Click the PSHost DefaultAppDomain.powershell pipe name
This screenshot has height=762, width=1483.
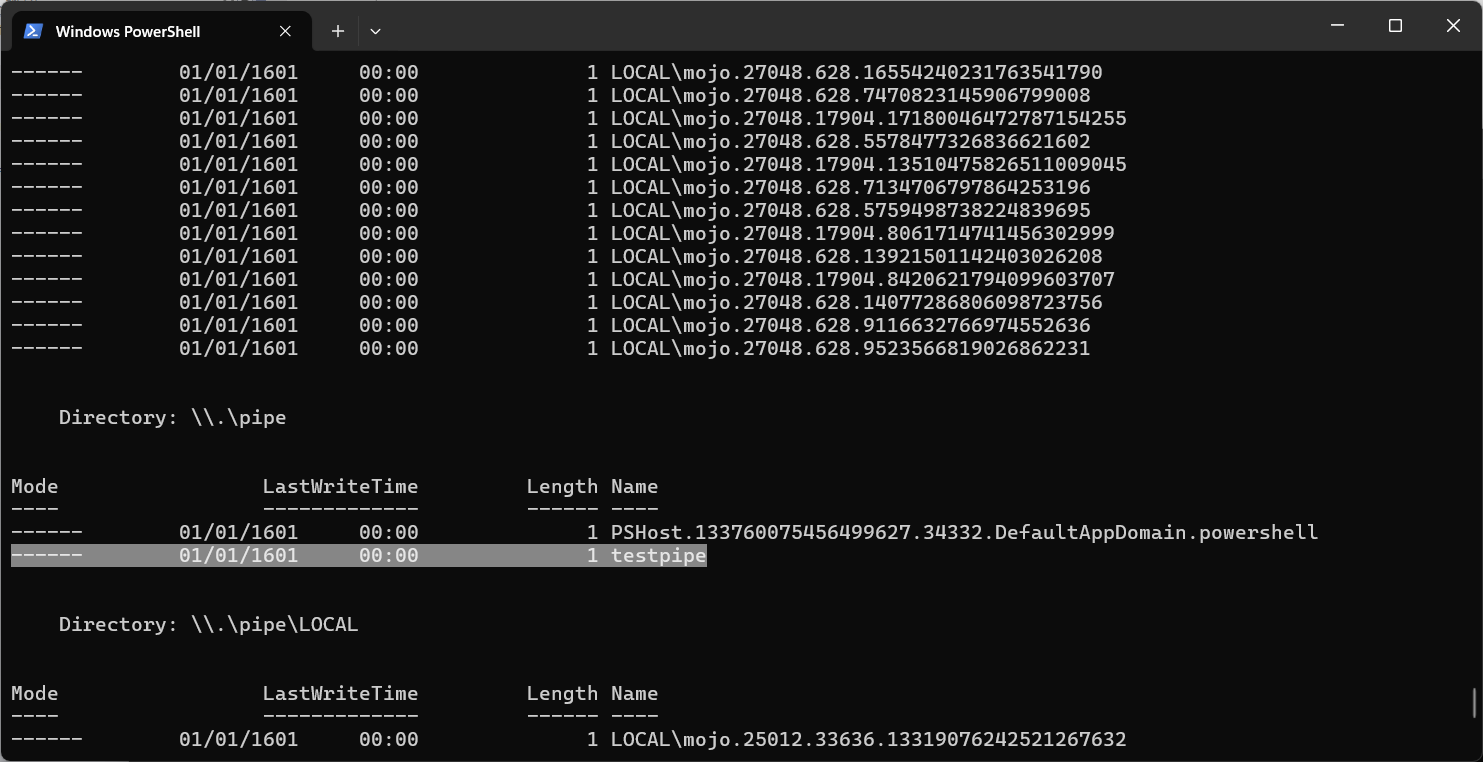tap(964, 532)
